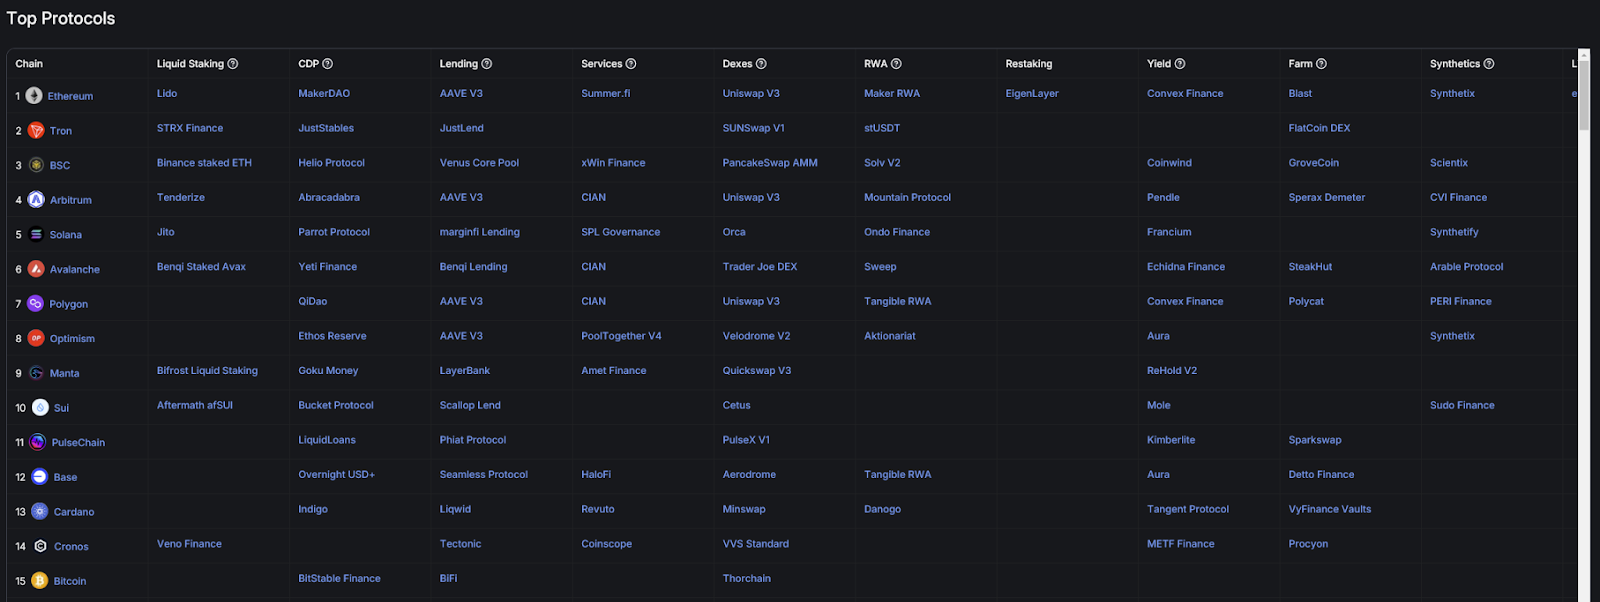Open the Veno Finance link
Screen dimensions: 1600x602
189,544
